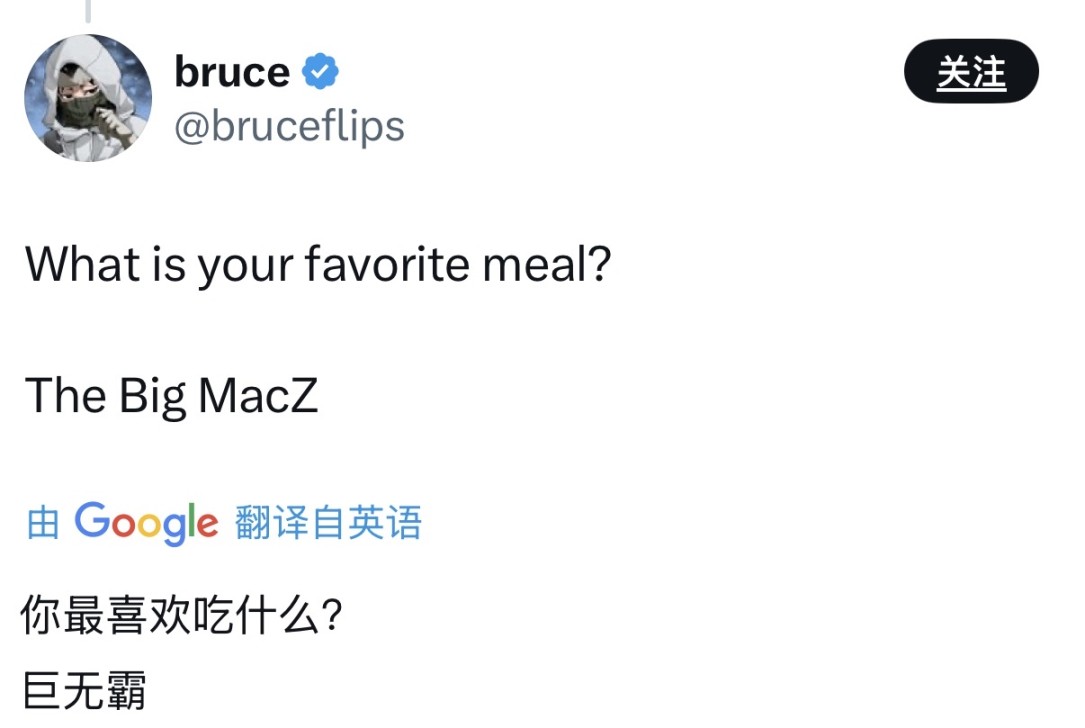This screenshot has height=728, width=1085.
Task: Click the blue verified badge beside bruce
Action: (x=321, y=73)
